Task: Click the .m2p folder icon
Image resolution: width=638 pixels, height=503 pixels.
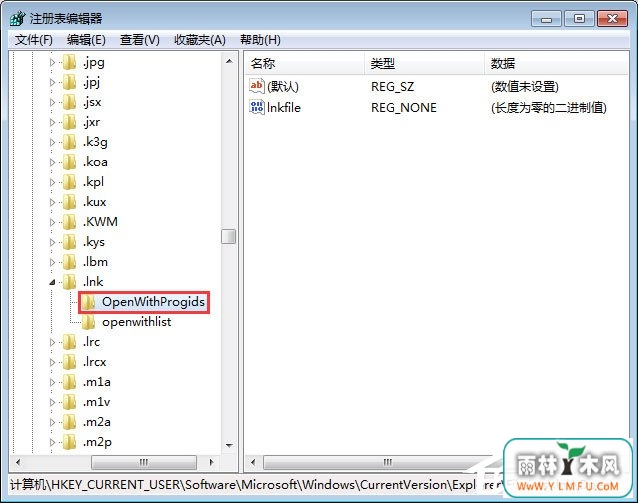Action: pos(69,442)
